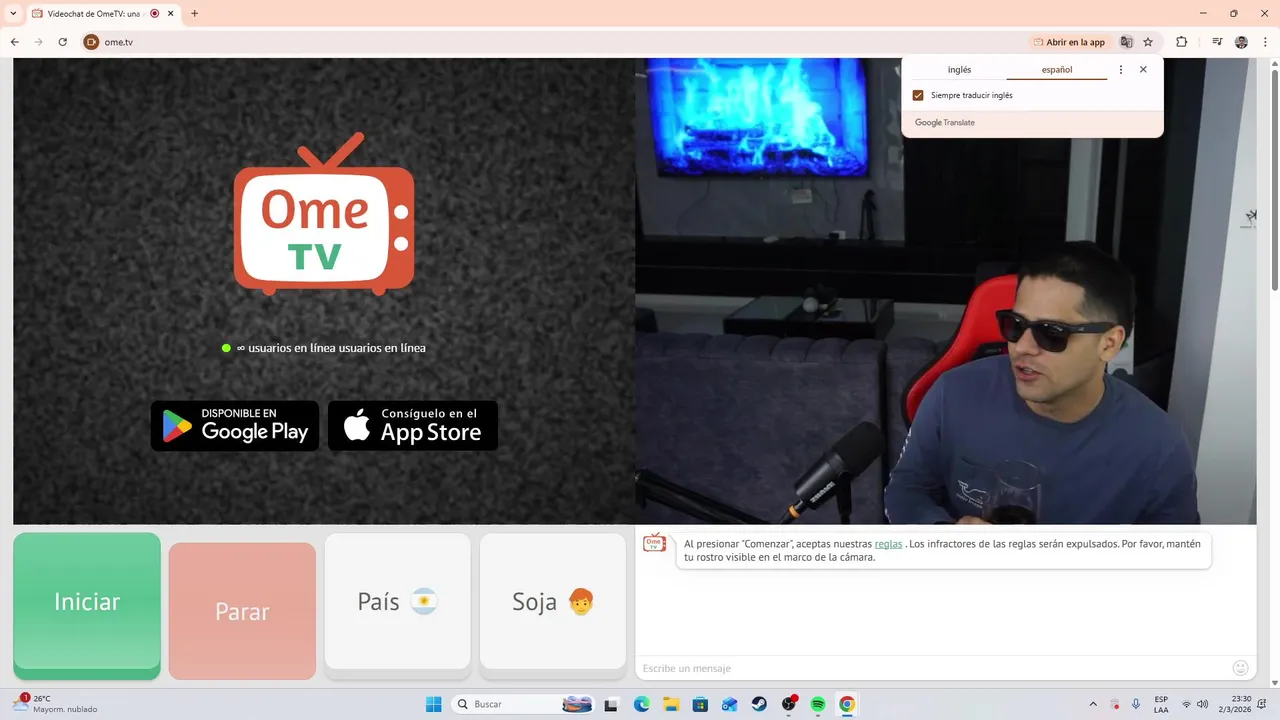This screenshot has width=1280, height=720.
Task: Open the reglas link in chat
Action: pyautogui.click(x=888, y=544)
